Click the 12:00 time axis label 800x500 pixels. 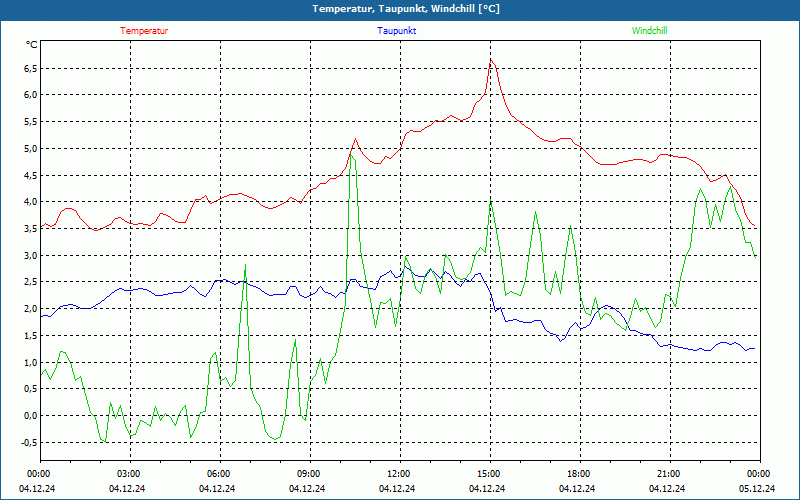[398, 474]
